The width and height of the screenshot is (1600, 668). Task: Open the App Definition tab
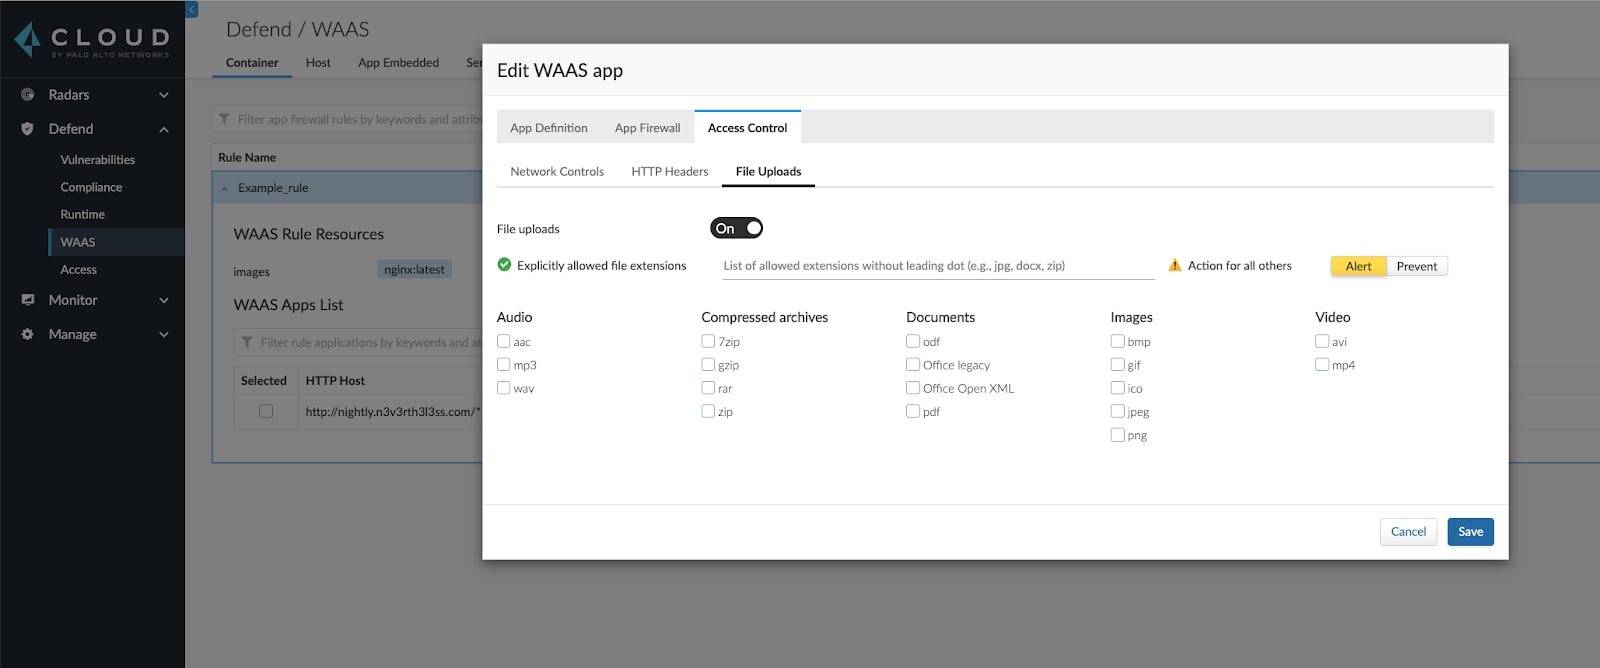(x=549, y=128)
